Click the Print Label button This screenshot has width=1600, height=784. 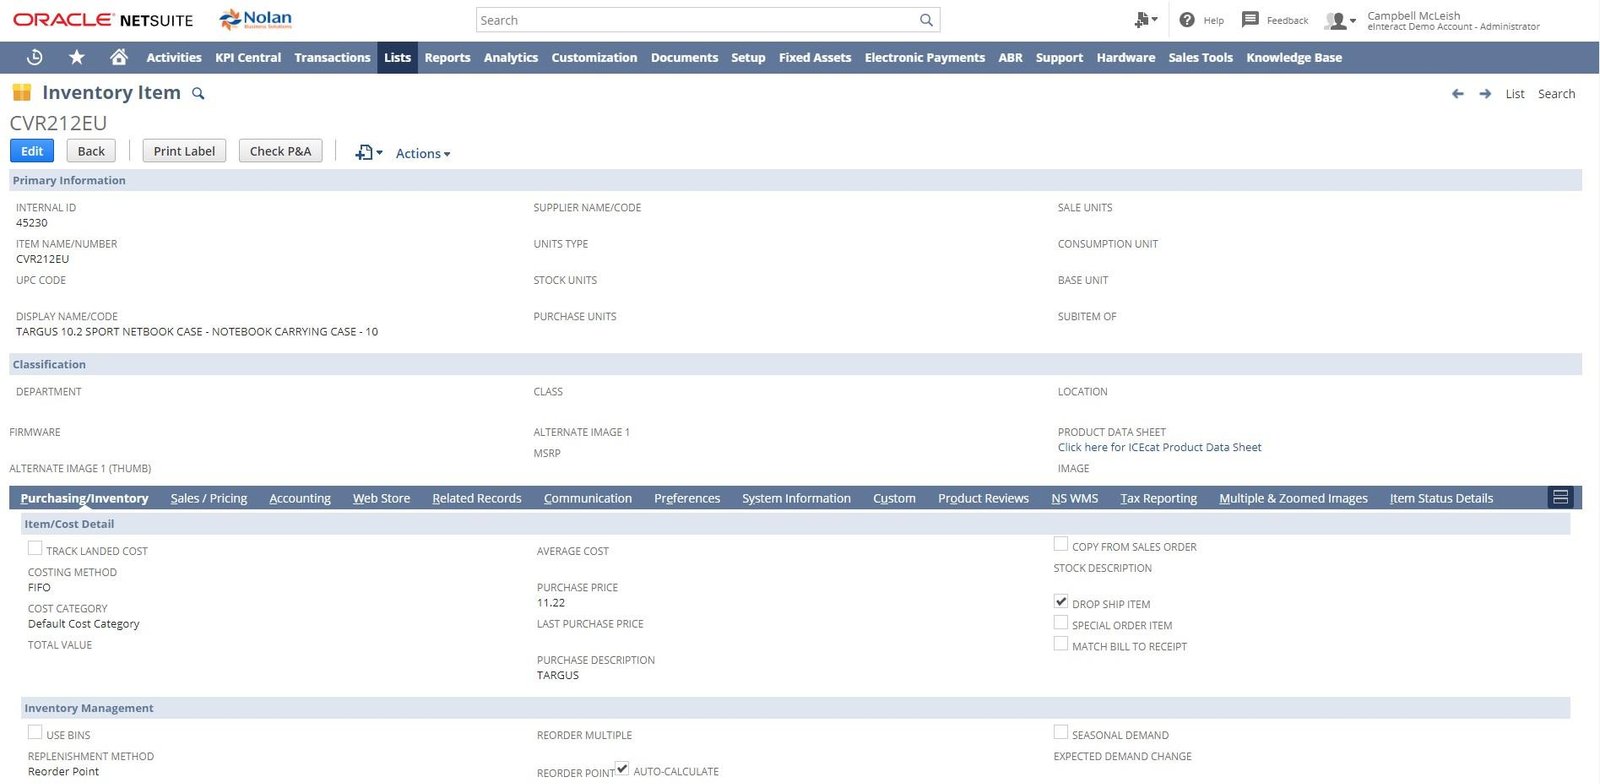click(x=184, y=151)
